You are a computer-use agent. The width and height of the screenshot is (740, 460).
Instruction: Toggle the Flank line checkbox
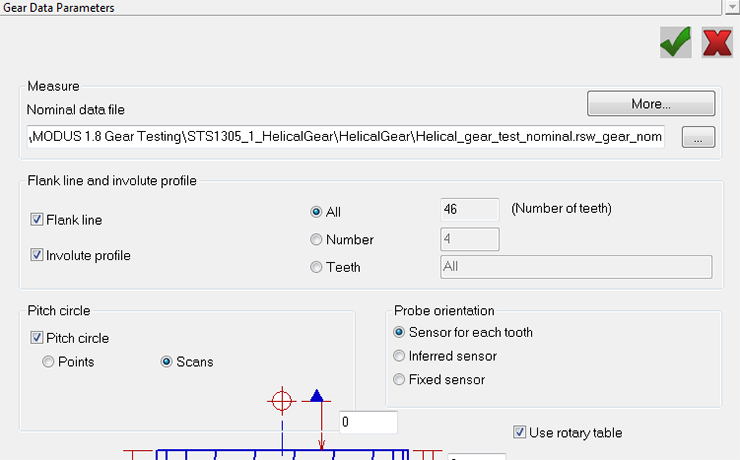37,220
